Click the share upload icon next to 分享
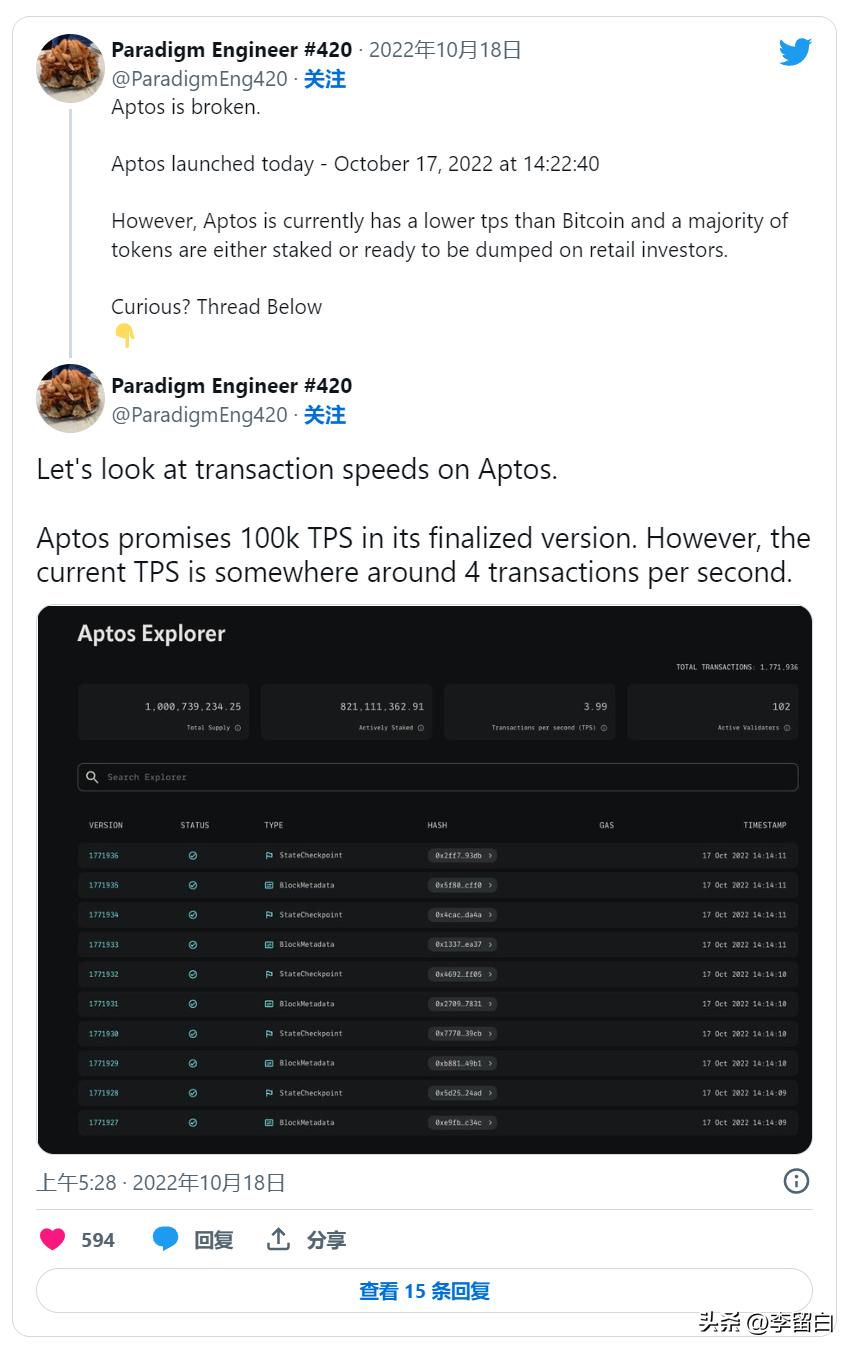This screenshot has height=1352, width=853. (x=279, y=1238)
